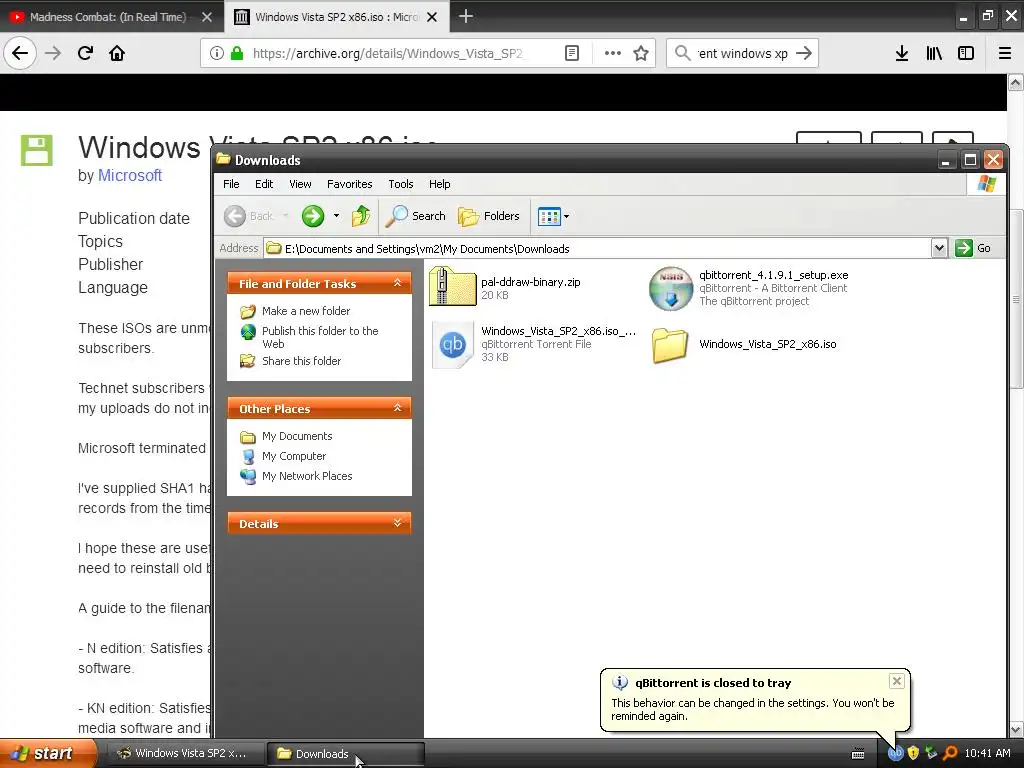Bookmark this page with the star icon
Image resolution: width=1024 pixels, height=768 pixels.
[x=641, y=54]
